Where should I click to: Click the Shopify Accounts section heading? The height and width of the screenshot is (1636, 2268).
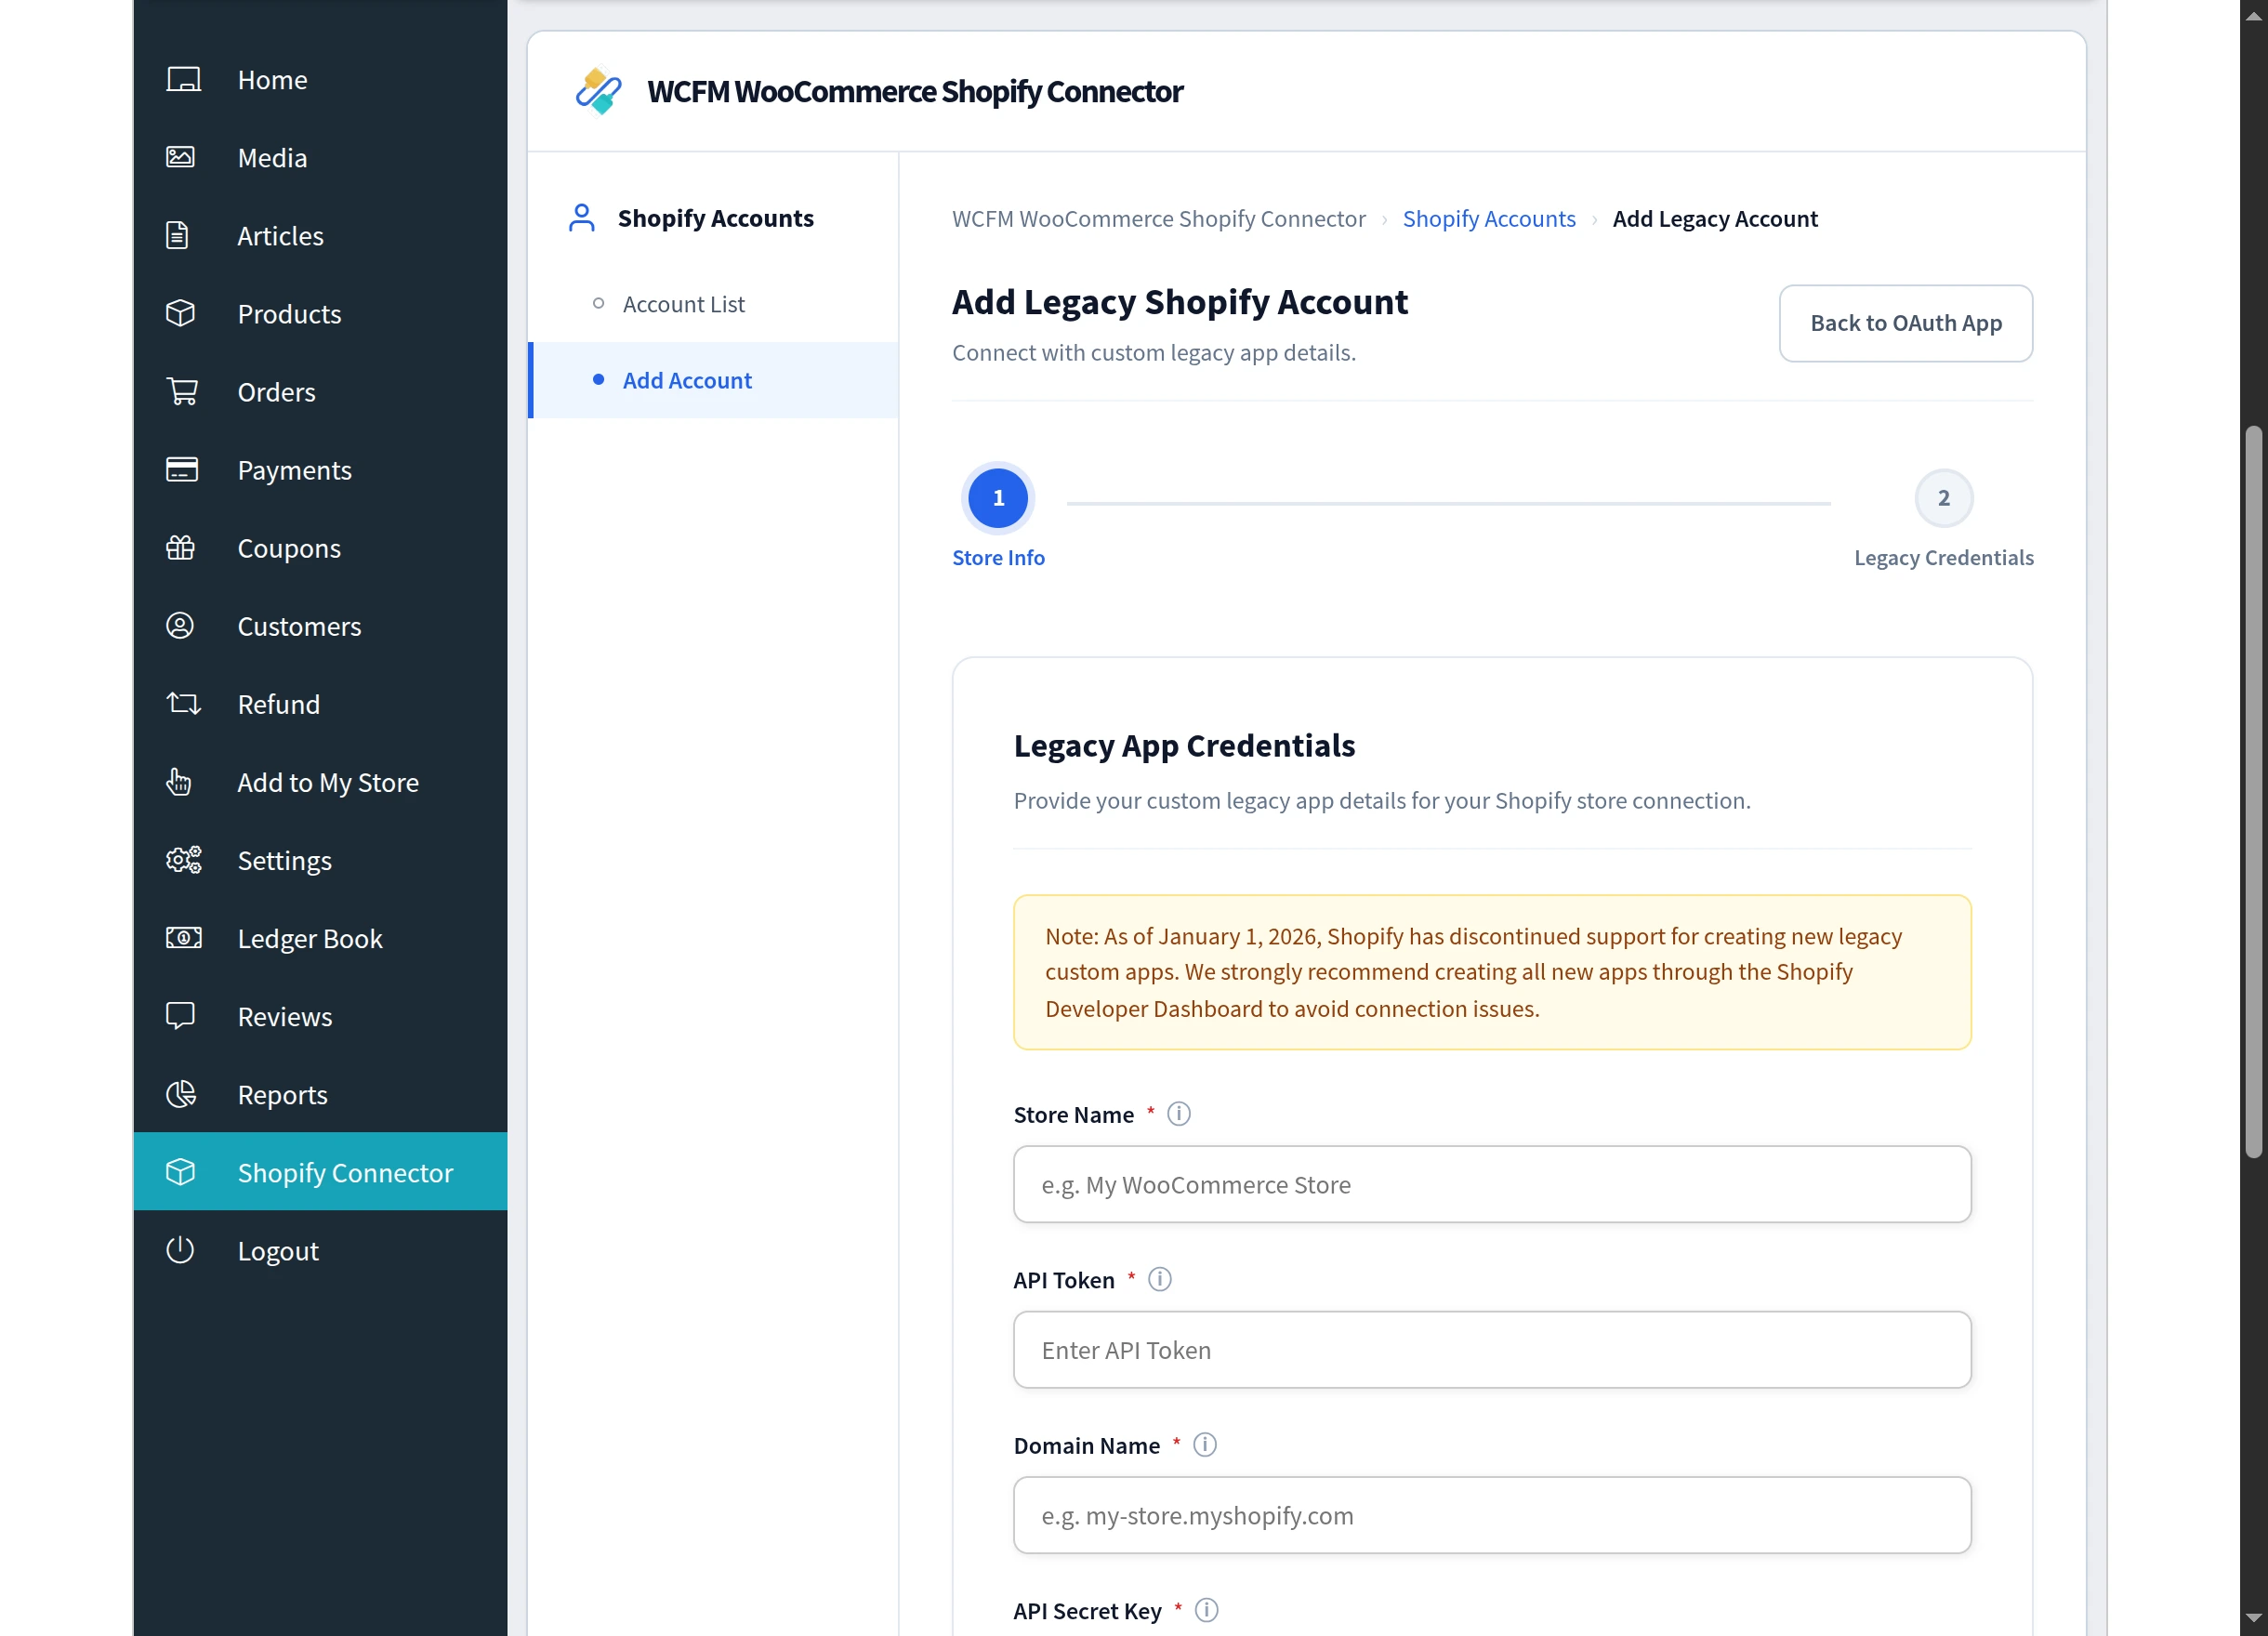(x=715, y=218)
